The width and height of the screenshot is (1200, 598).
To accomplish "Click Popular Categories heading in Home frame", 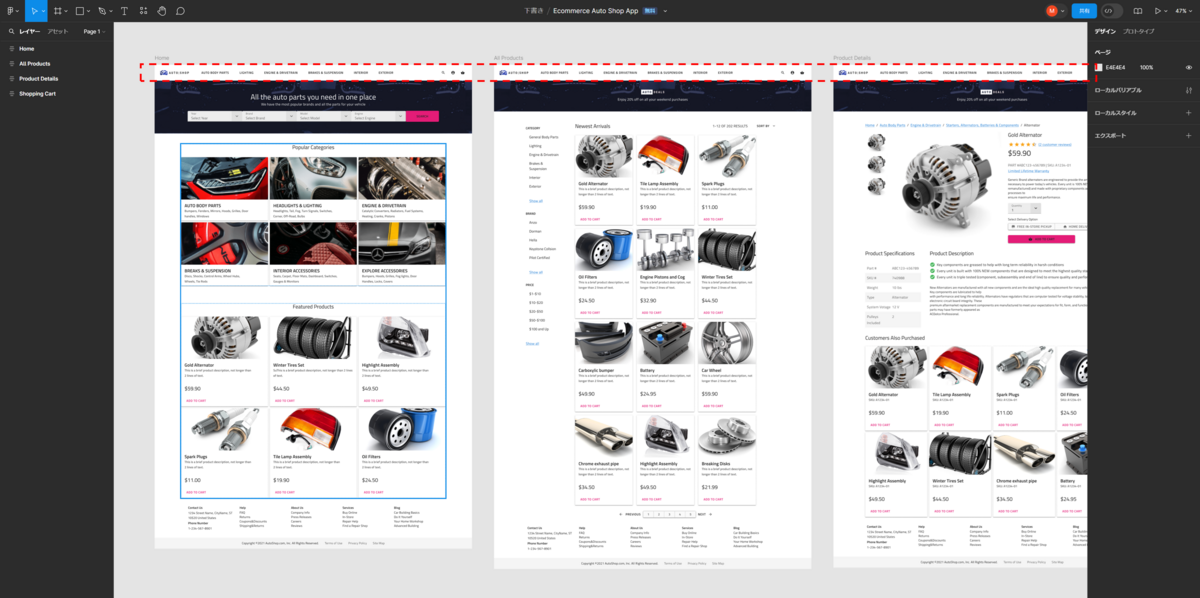I will (x=313, y=148).
